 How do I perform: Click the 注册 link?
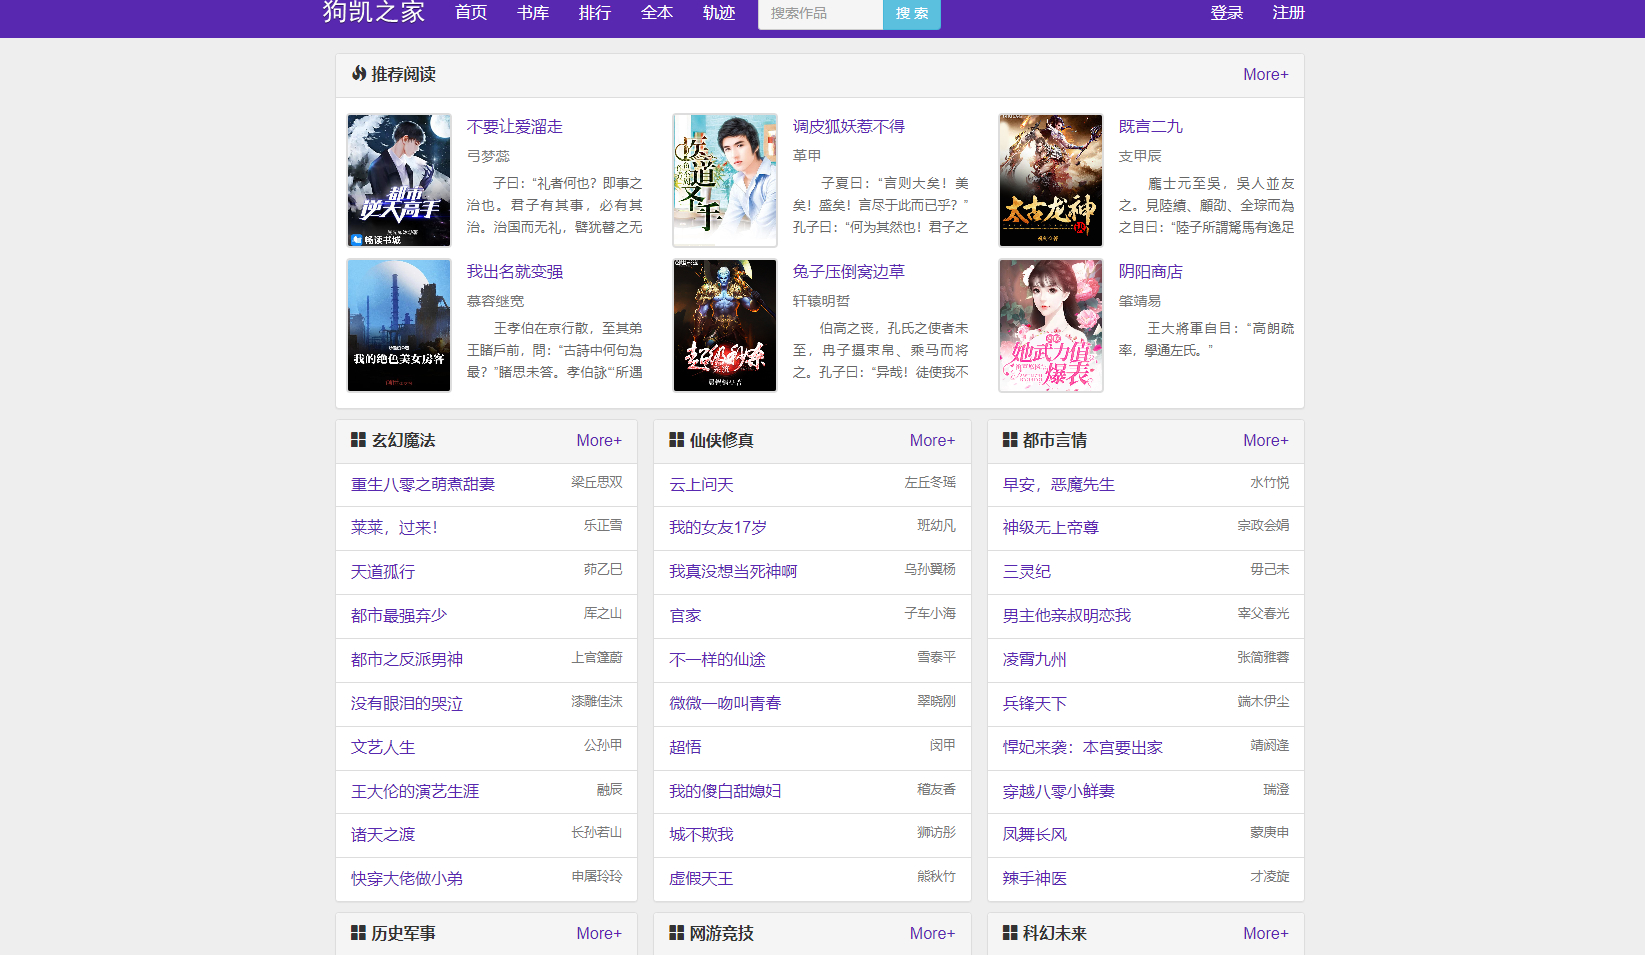click(1289, 13)
